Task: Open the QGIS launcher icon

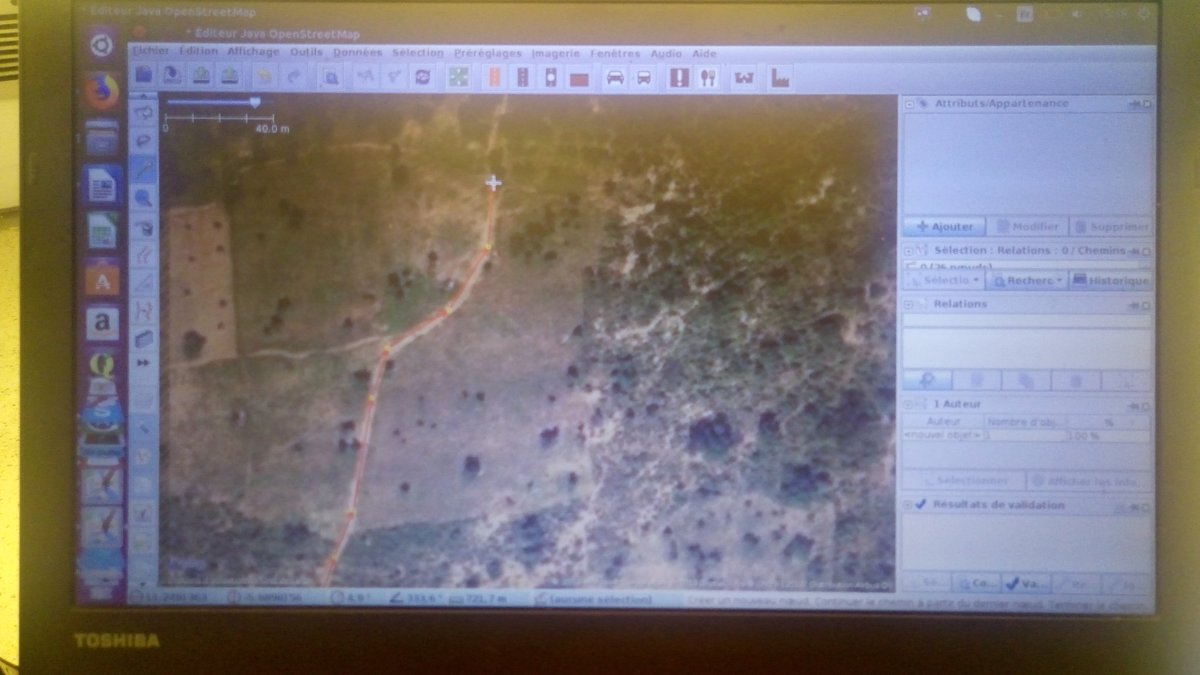Action: coord(102,368)
